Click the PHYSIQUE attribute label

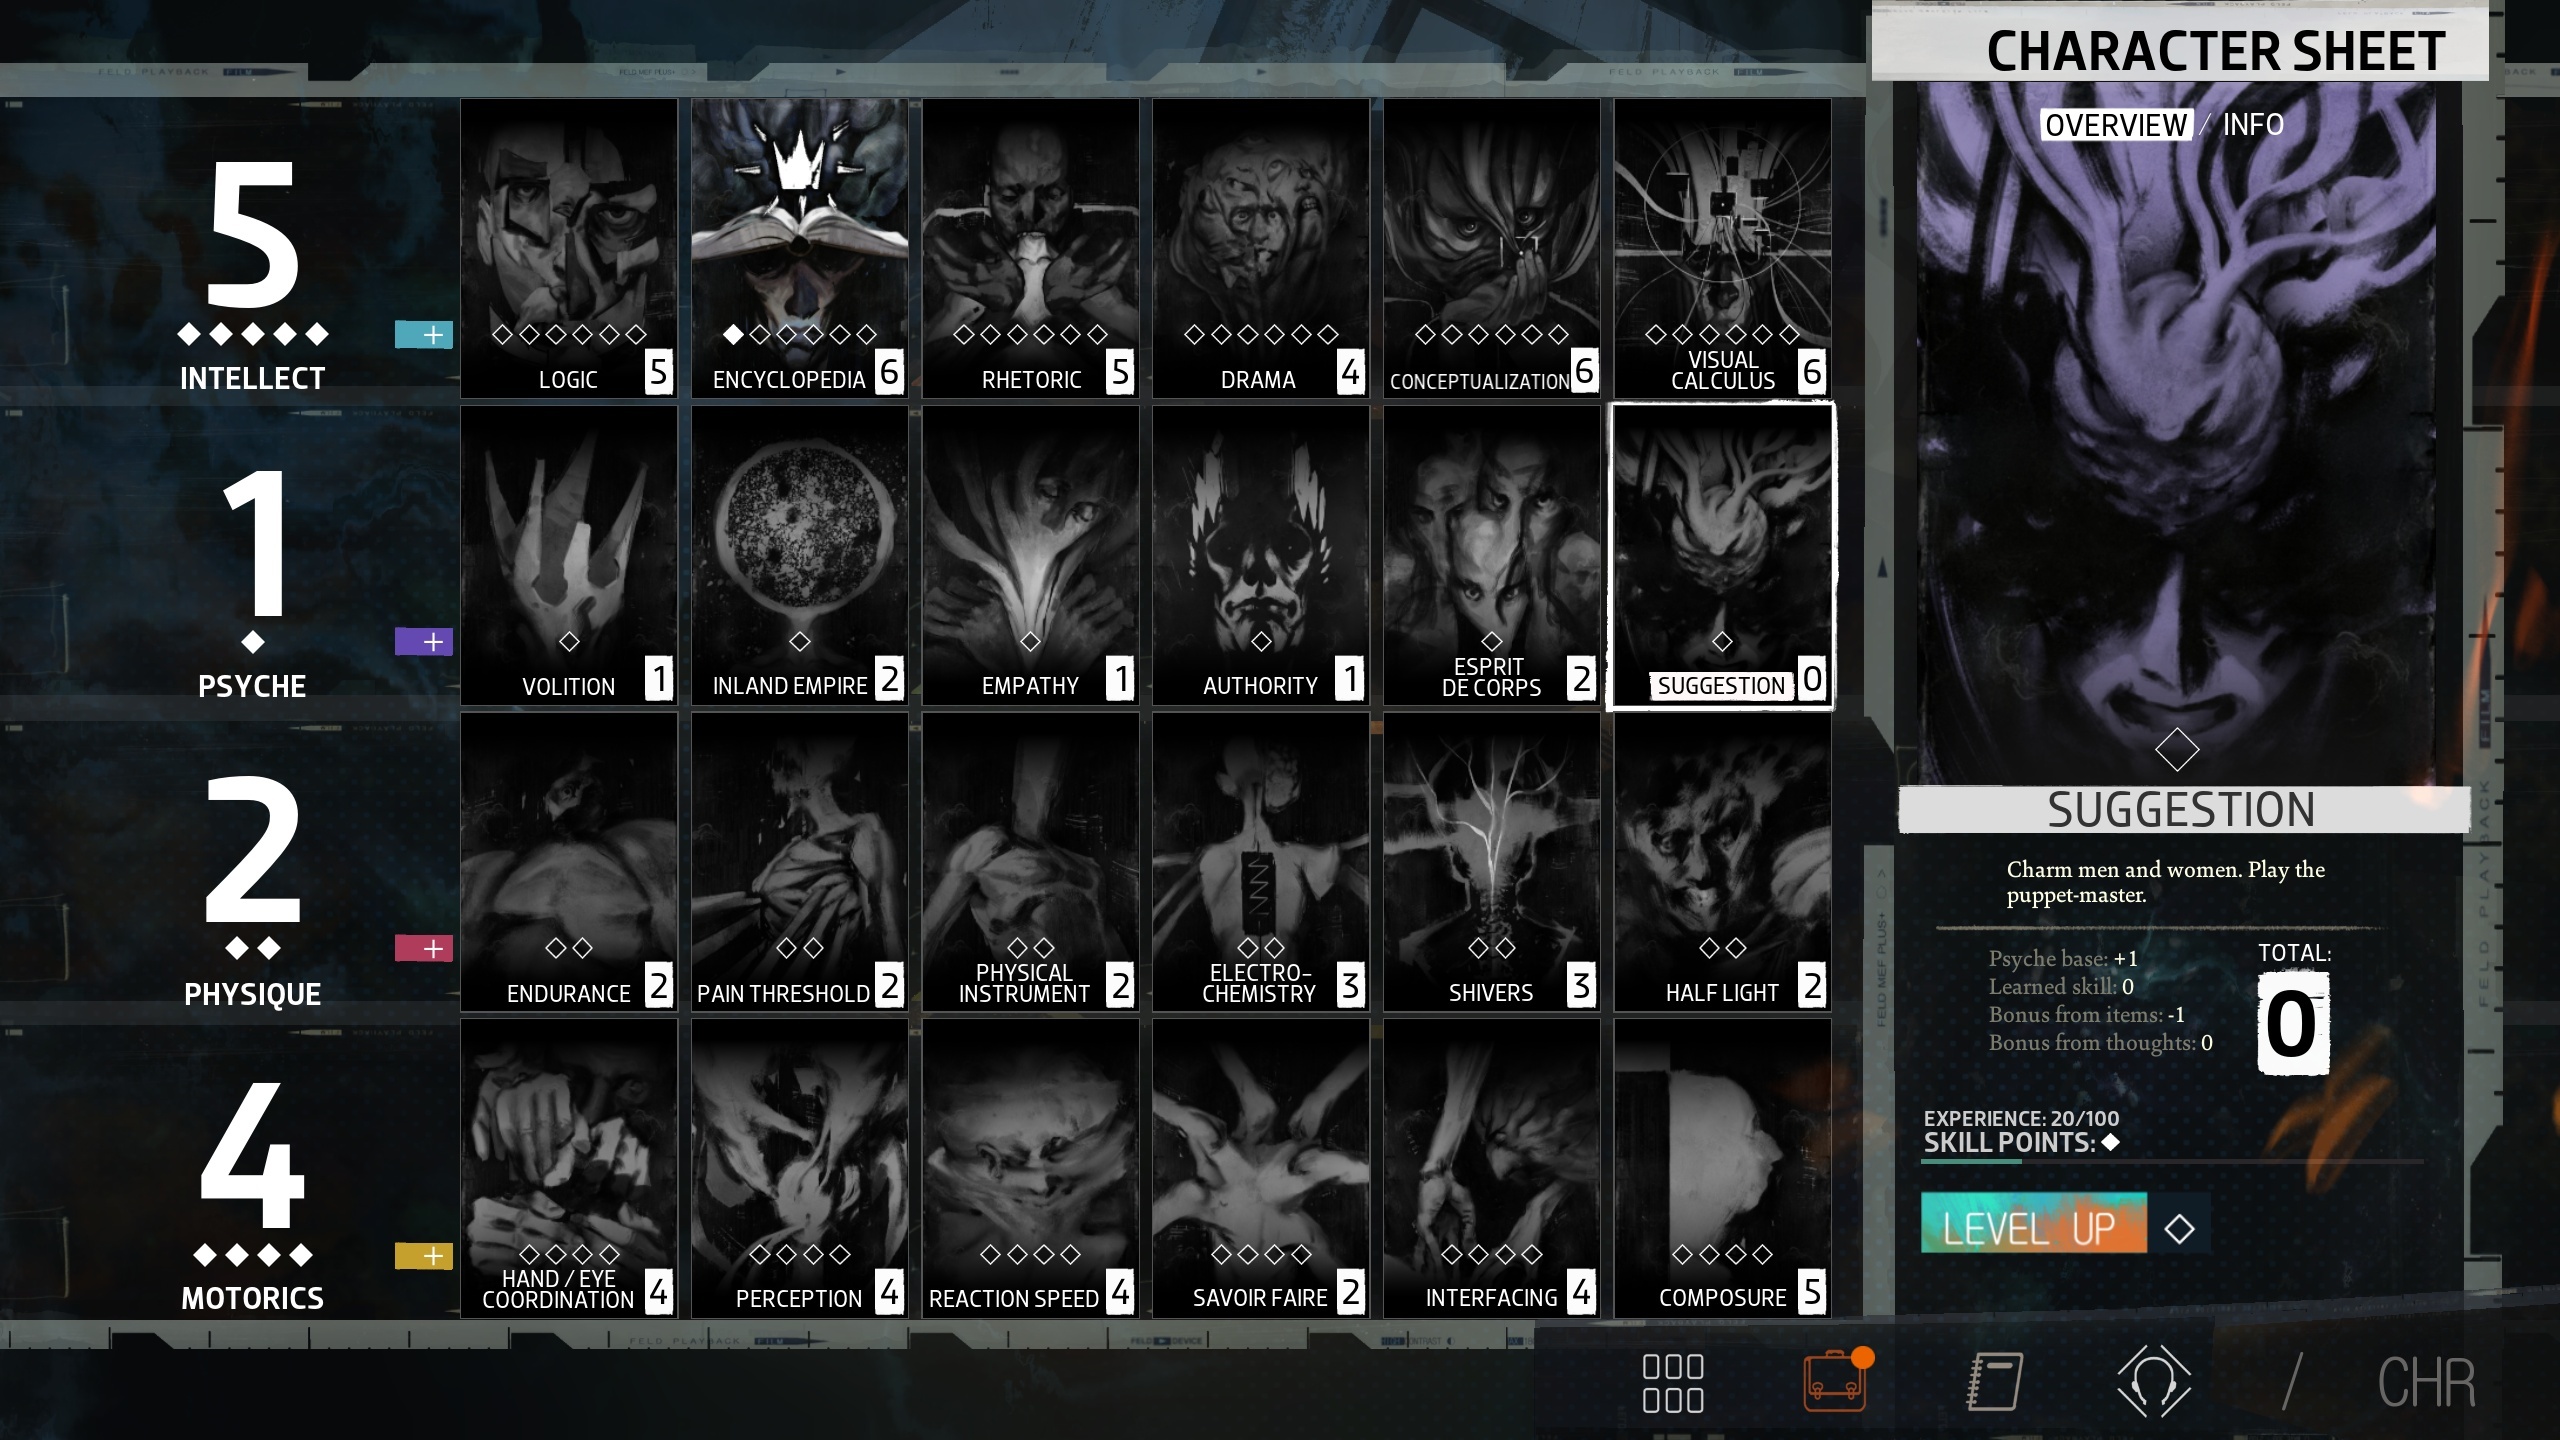pos(252,995)
